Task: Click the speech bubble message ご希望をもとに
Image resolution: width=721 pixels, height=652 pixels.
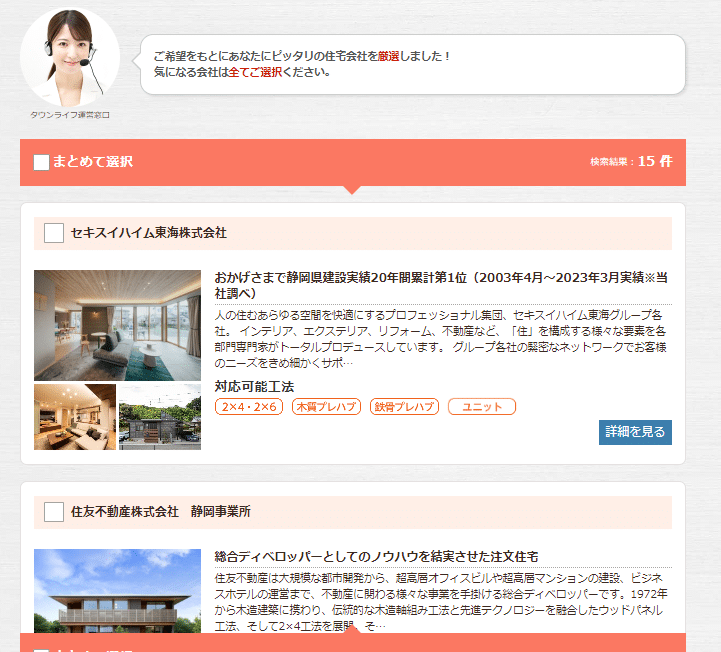Action: 302,64
